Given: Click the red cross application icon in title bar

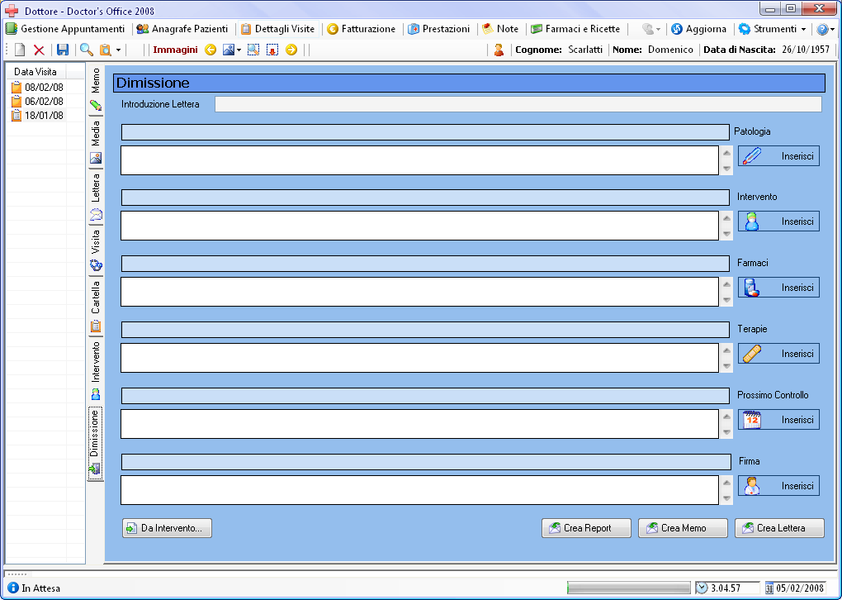Looking at the screenshot, I should tap(11, 10).
